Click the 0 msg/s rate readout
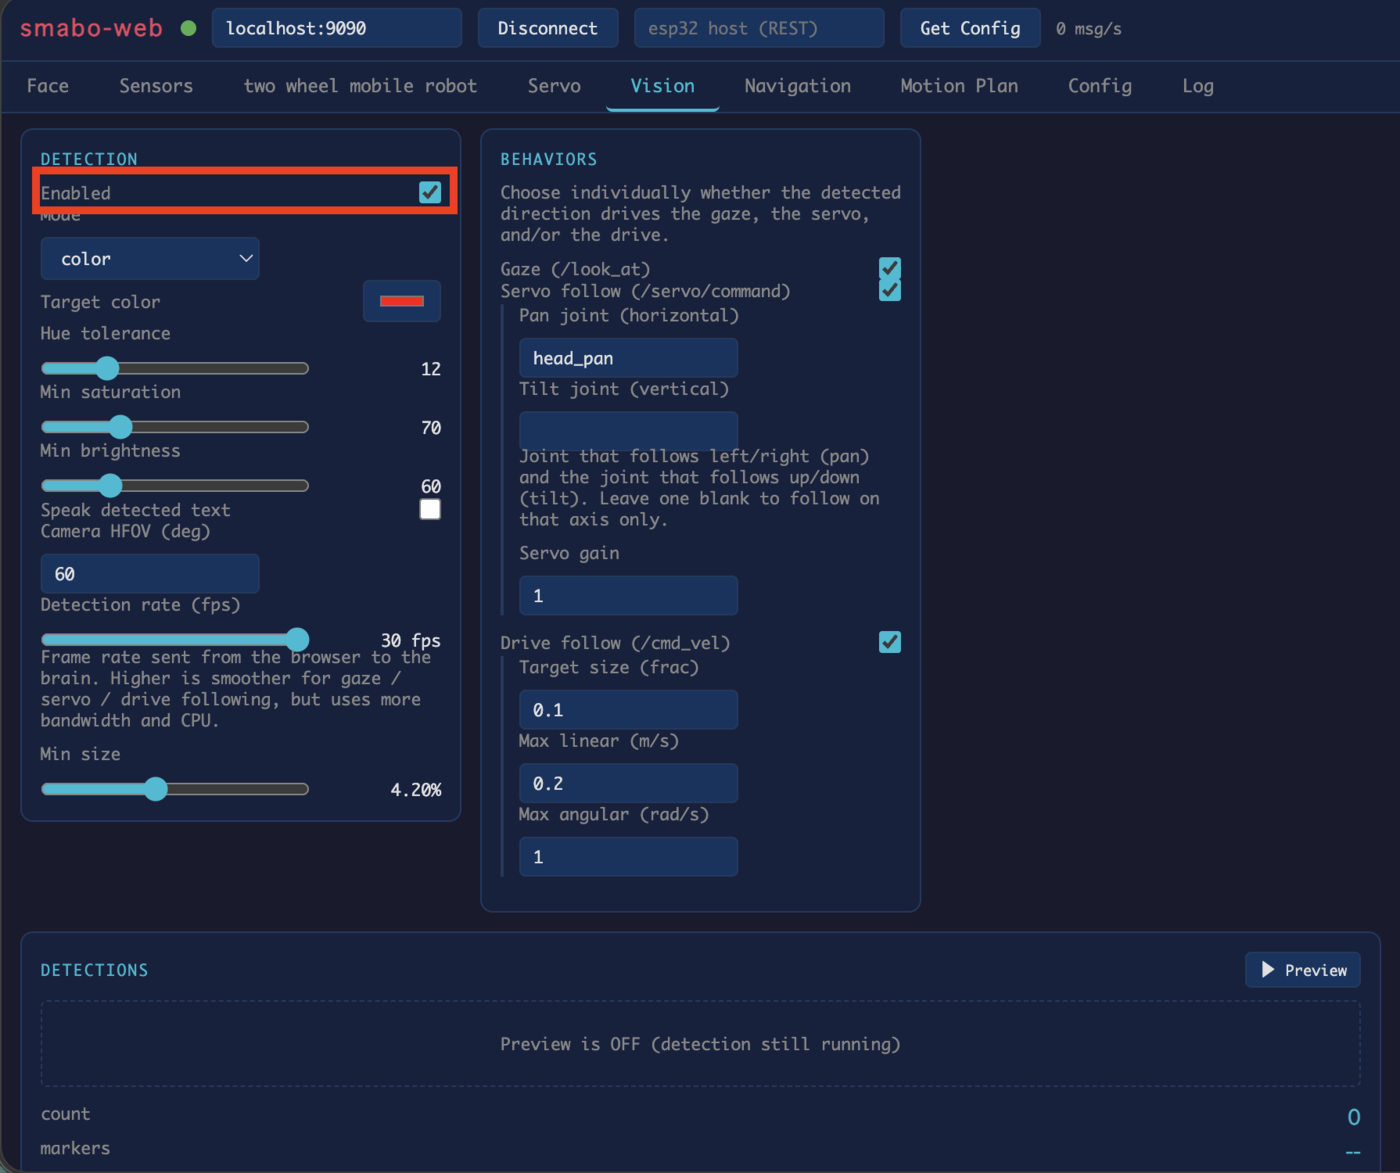1400x1173 pixels. coord(1089,29)
